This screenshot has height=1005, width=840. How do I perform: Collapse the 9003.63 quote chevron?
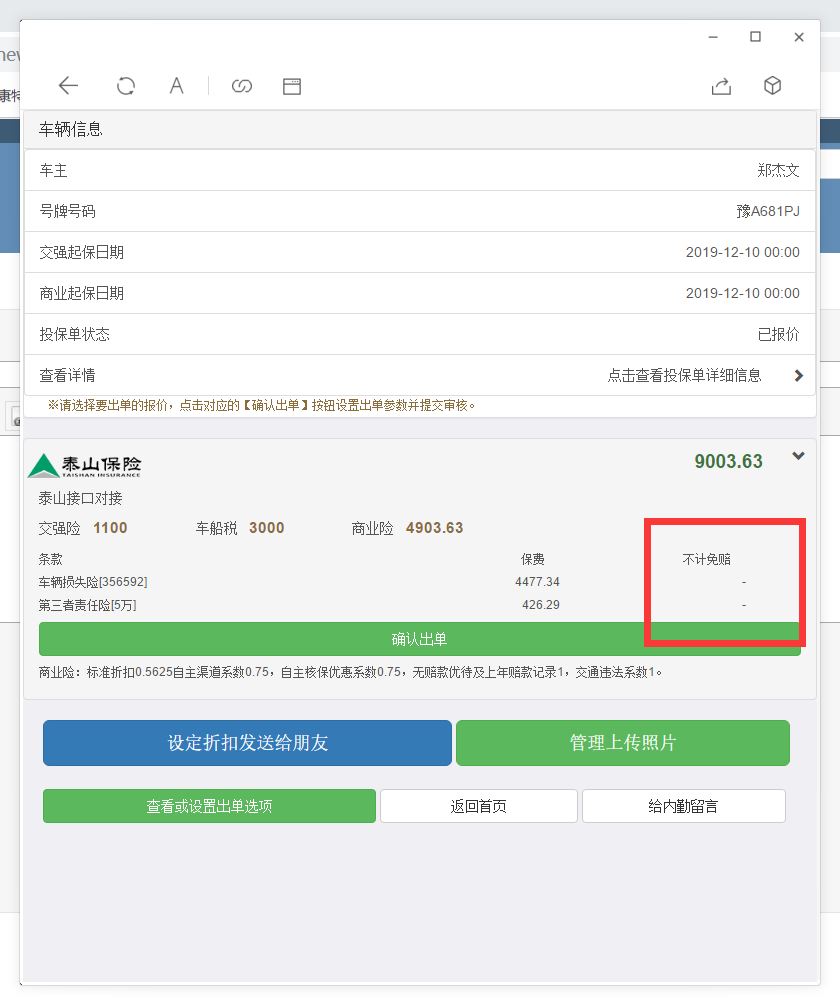click(x=798, y=456)
